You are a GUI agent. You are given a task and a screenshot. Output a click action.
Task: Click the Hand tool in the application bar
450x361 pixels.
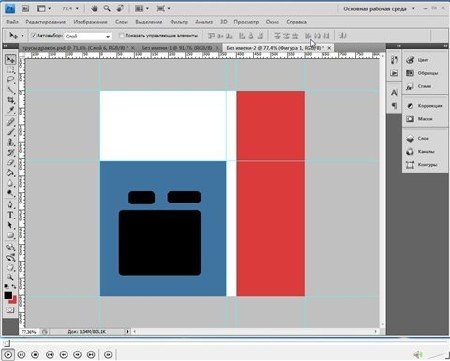point(94,9)
